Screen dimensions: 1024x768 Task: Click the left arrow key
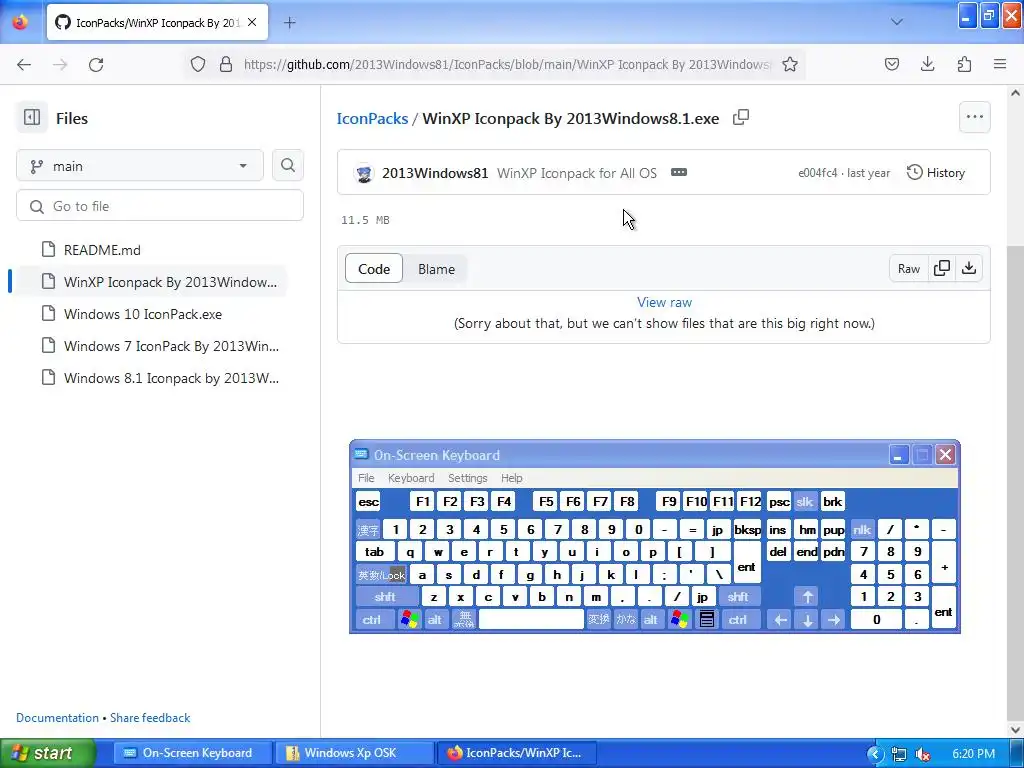(780, 619)
